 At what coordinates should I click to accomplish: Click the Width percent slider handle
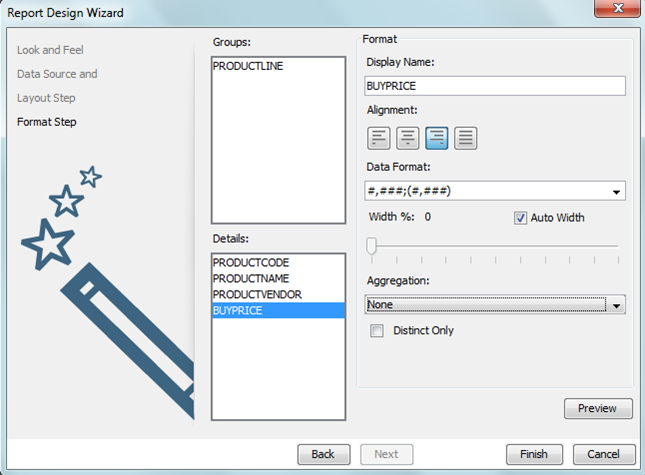pos(372,246)
